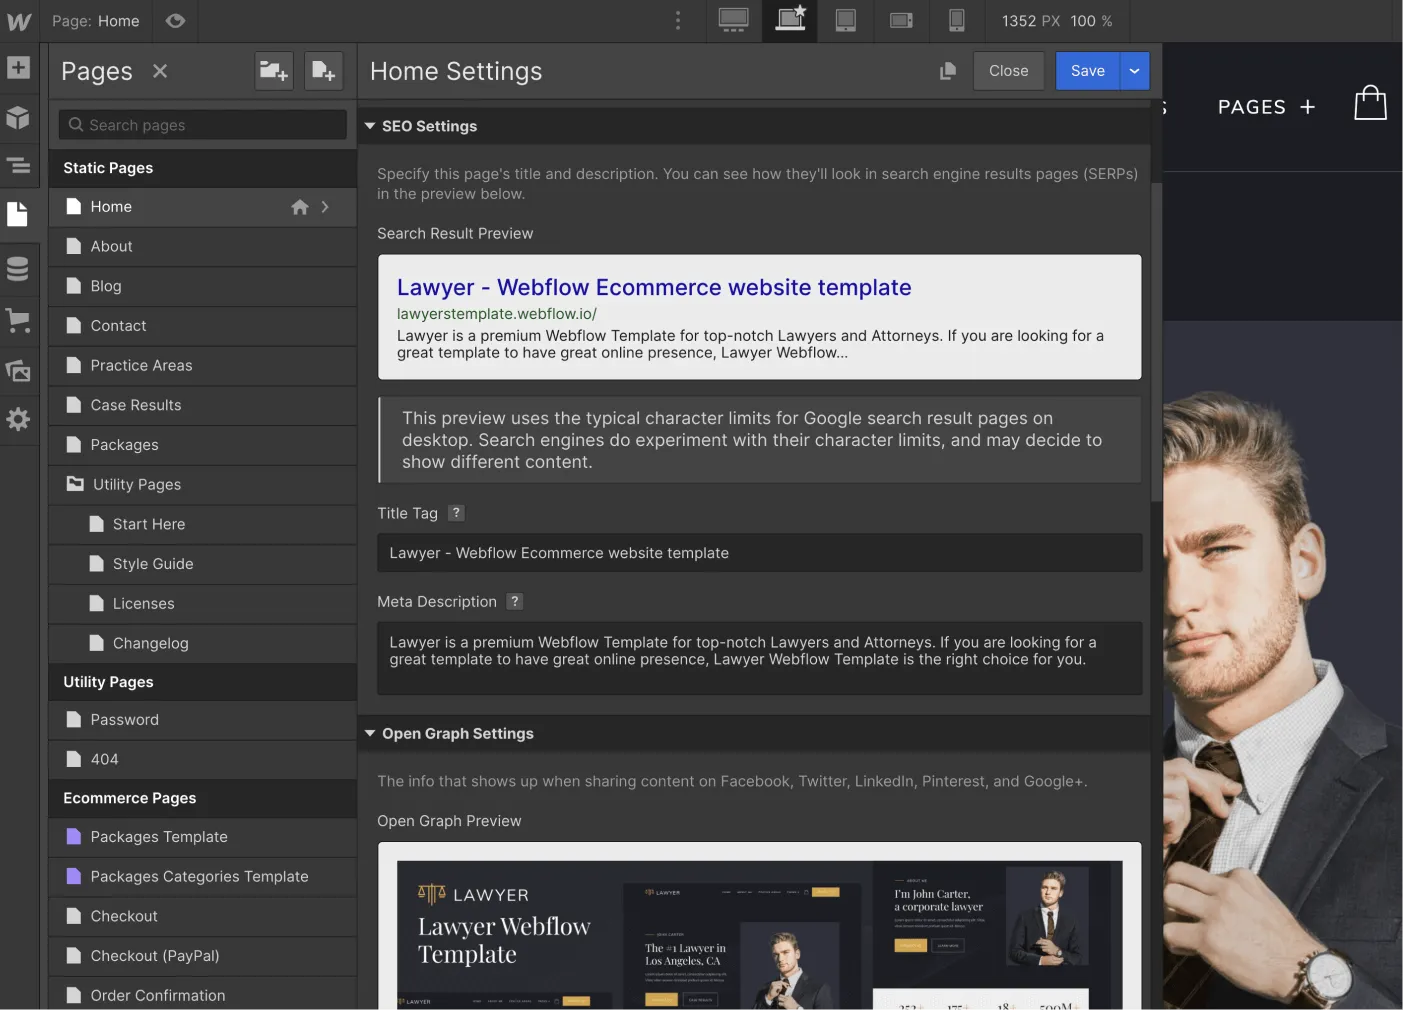Toggle preview mode eye icon
The height and width of the screenshot is (1010, 1403).
pyautogui.click(x=175, y=21)
